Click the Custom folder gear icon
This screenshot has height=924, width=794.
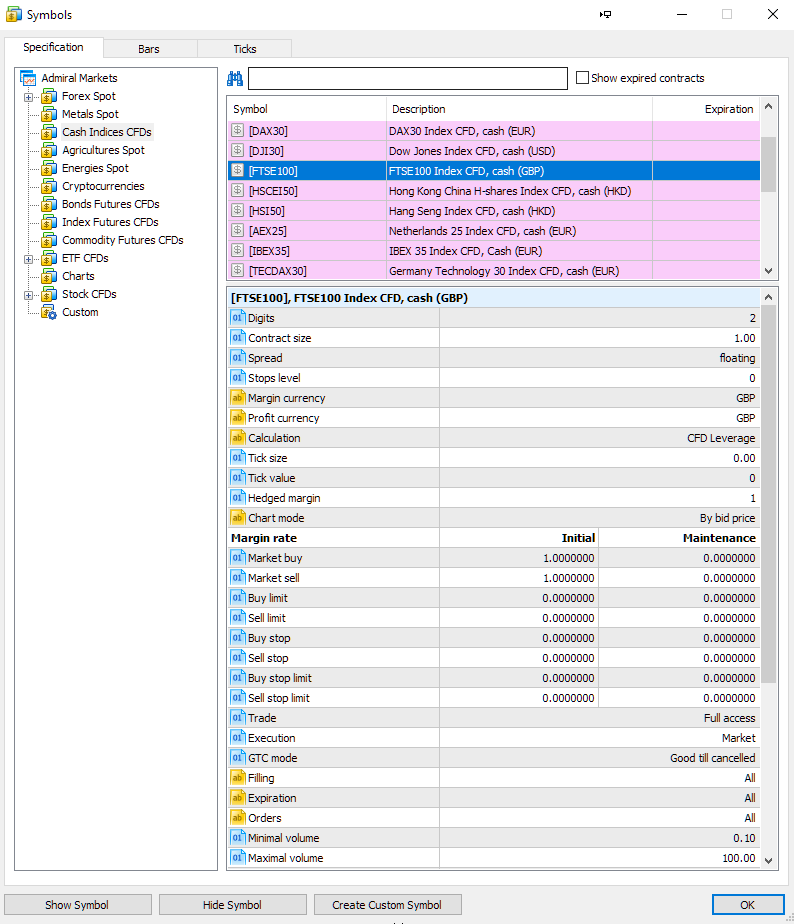pos(49,312)
